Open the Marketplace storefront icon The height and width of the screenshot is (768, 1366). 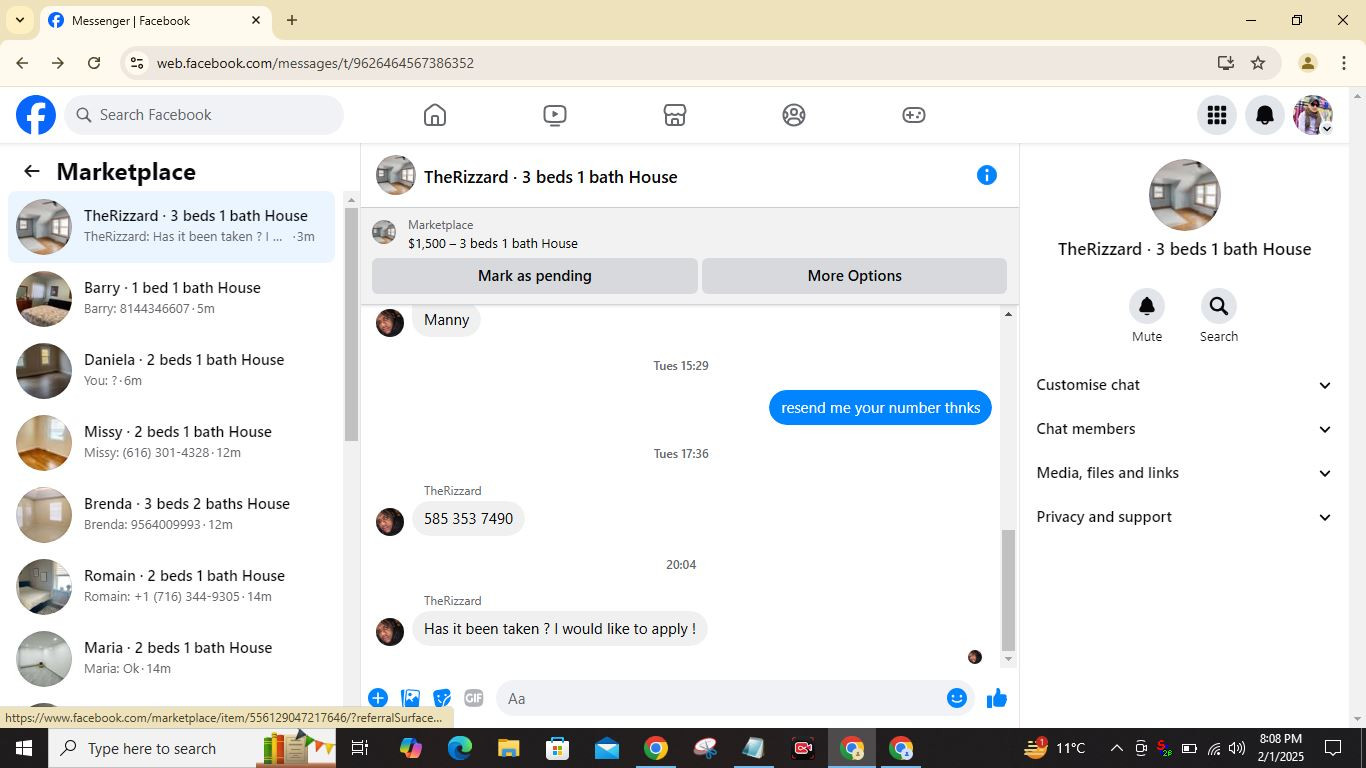675,115
